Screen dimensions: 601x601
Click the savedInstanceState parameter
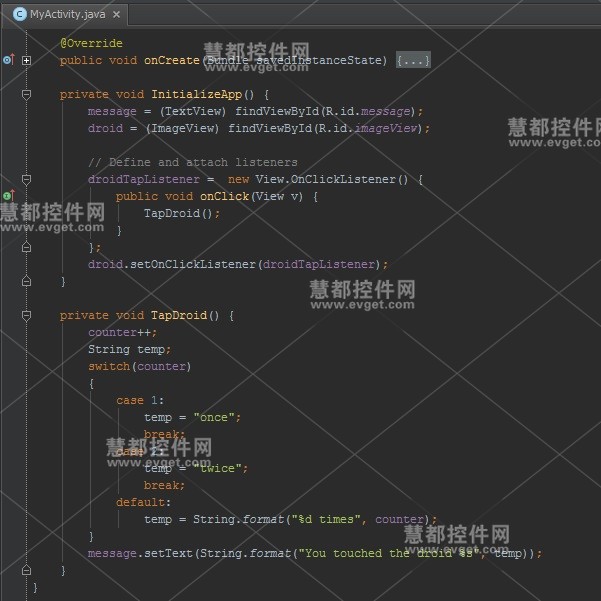click(x=319, y=60)
